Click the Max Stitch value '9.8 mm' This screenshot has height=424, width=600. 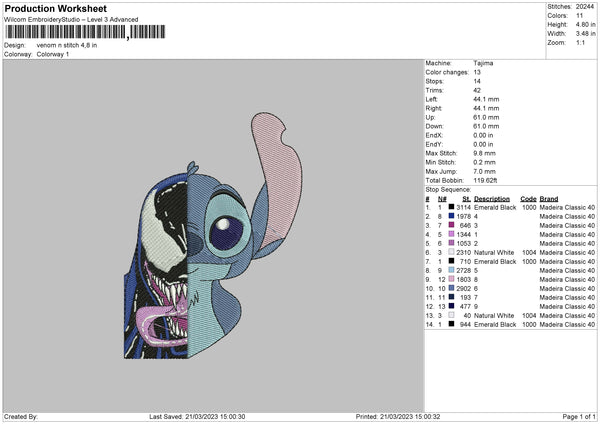(484, 153)
